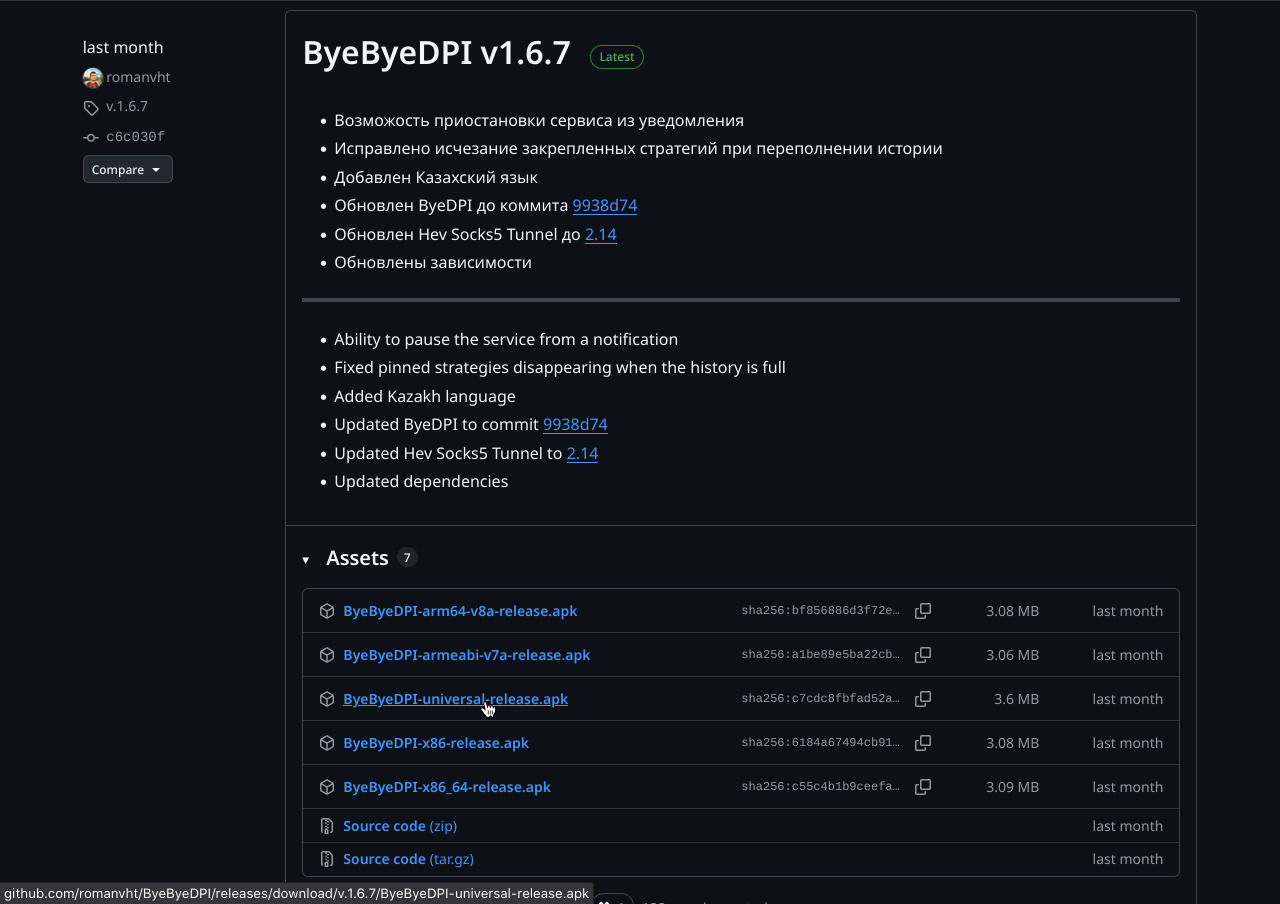Copy SHA256 hash for x86 APK
Viewport: 1280px width, 904px height.
pos(922,743)
